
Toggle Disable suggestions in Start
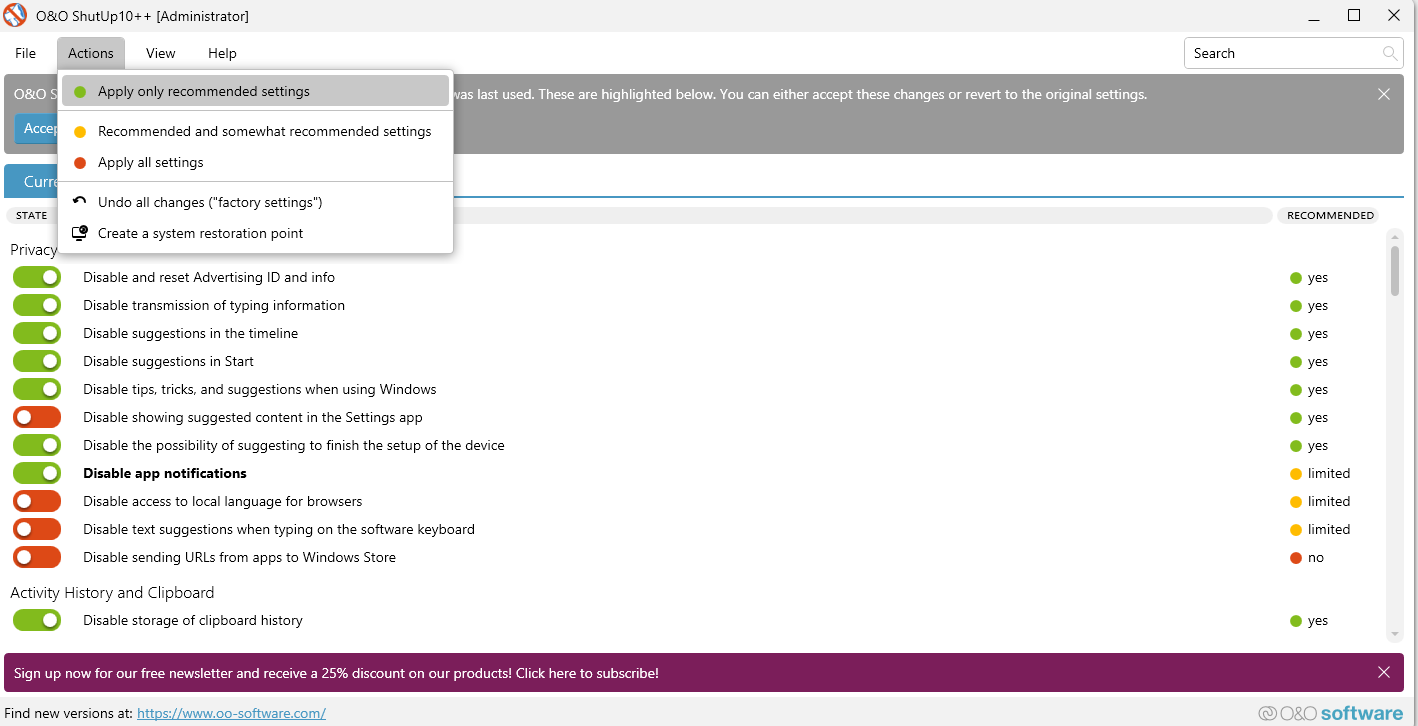click(x=37, y=361)
